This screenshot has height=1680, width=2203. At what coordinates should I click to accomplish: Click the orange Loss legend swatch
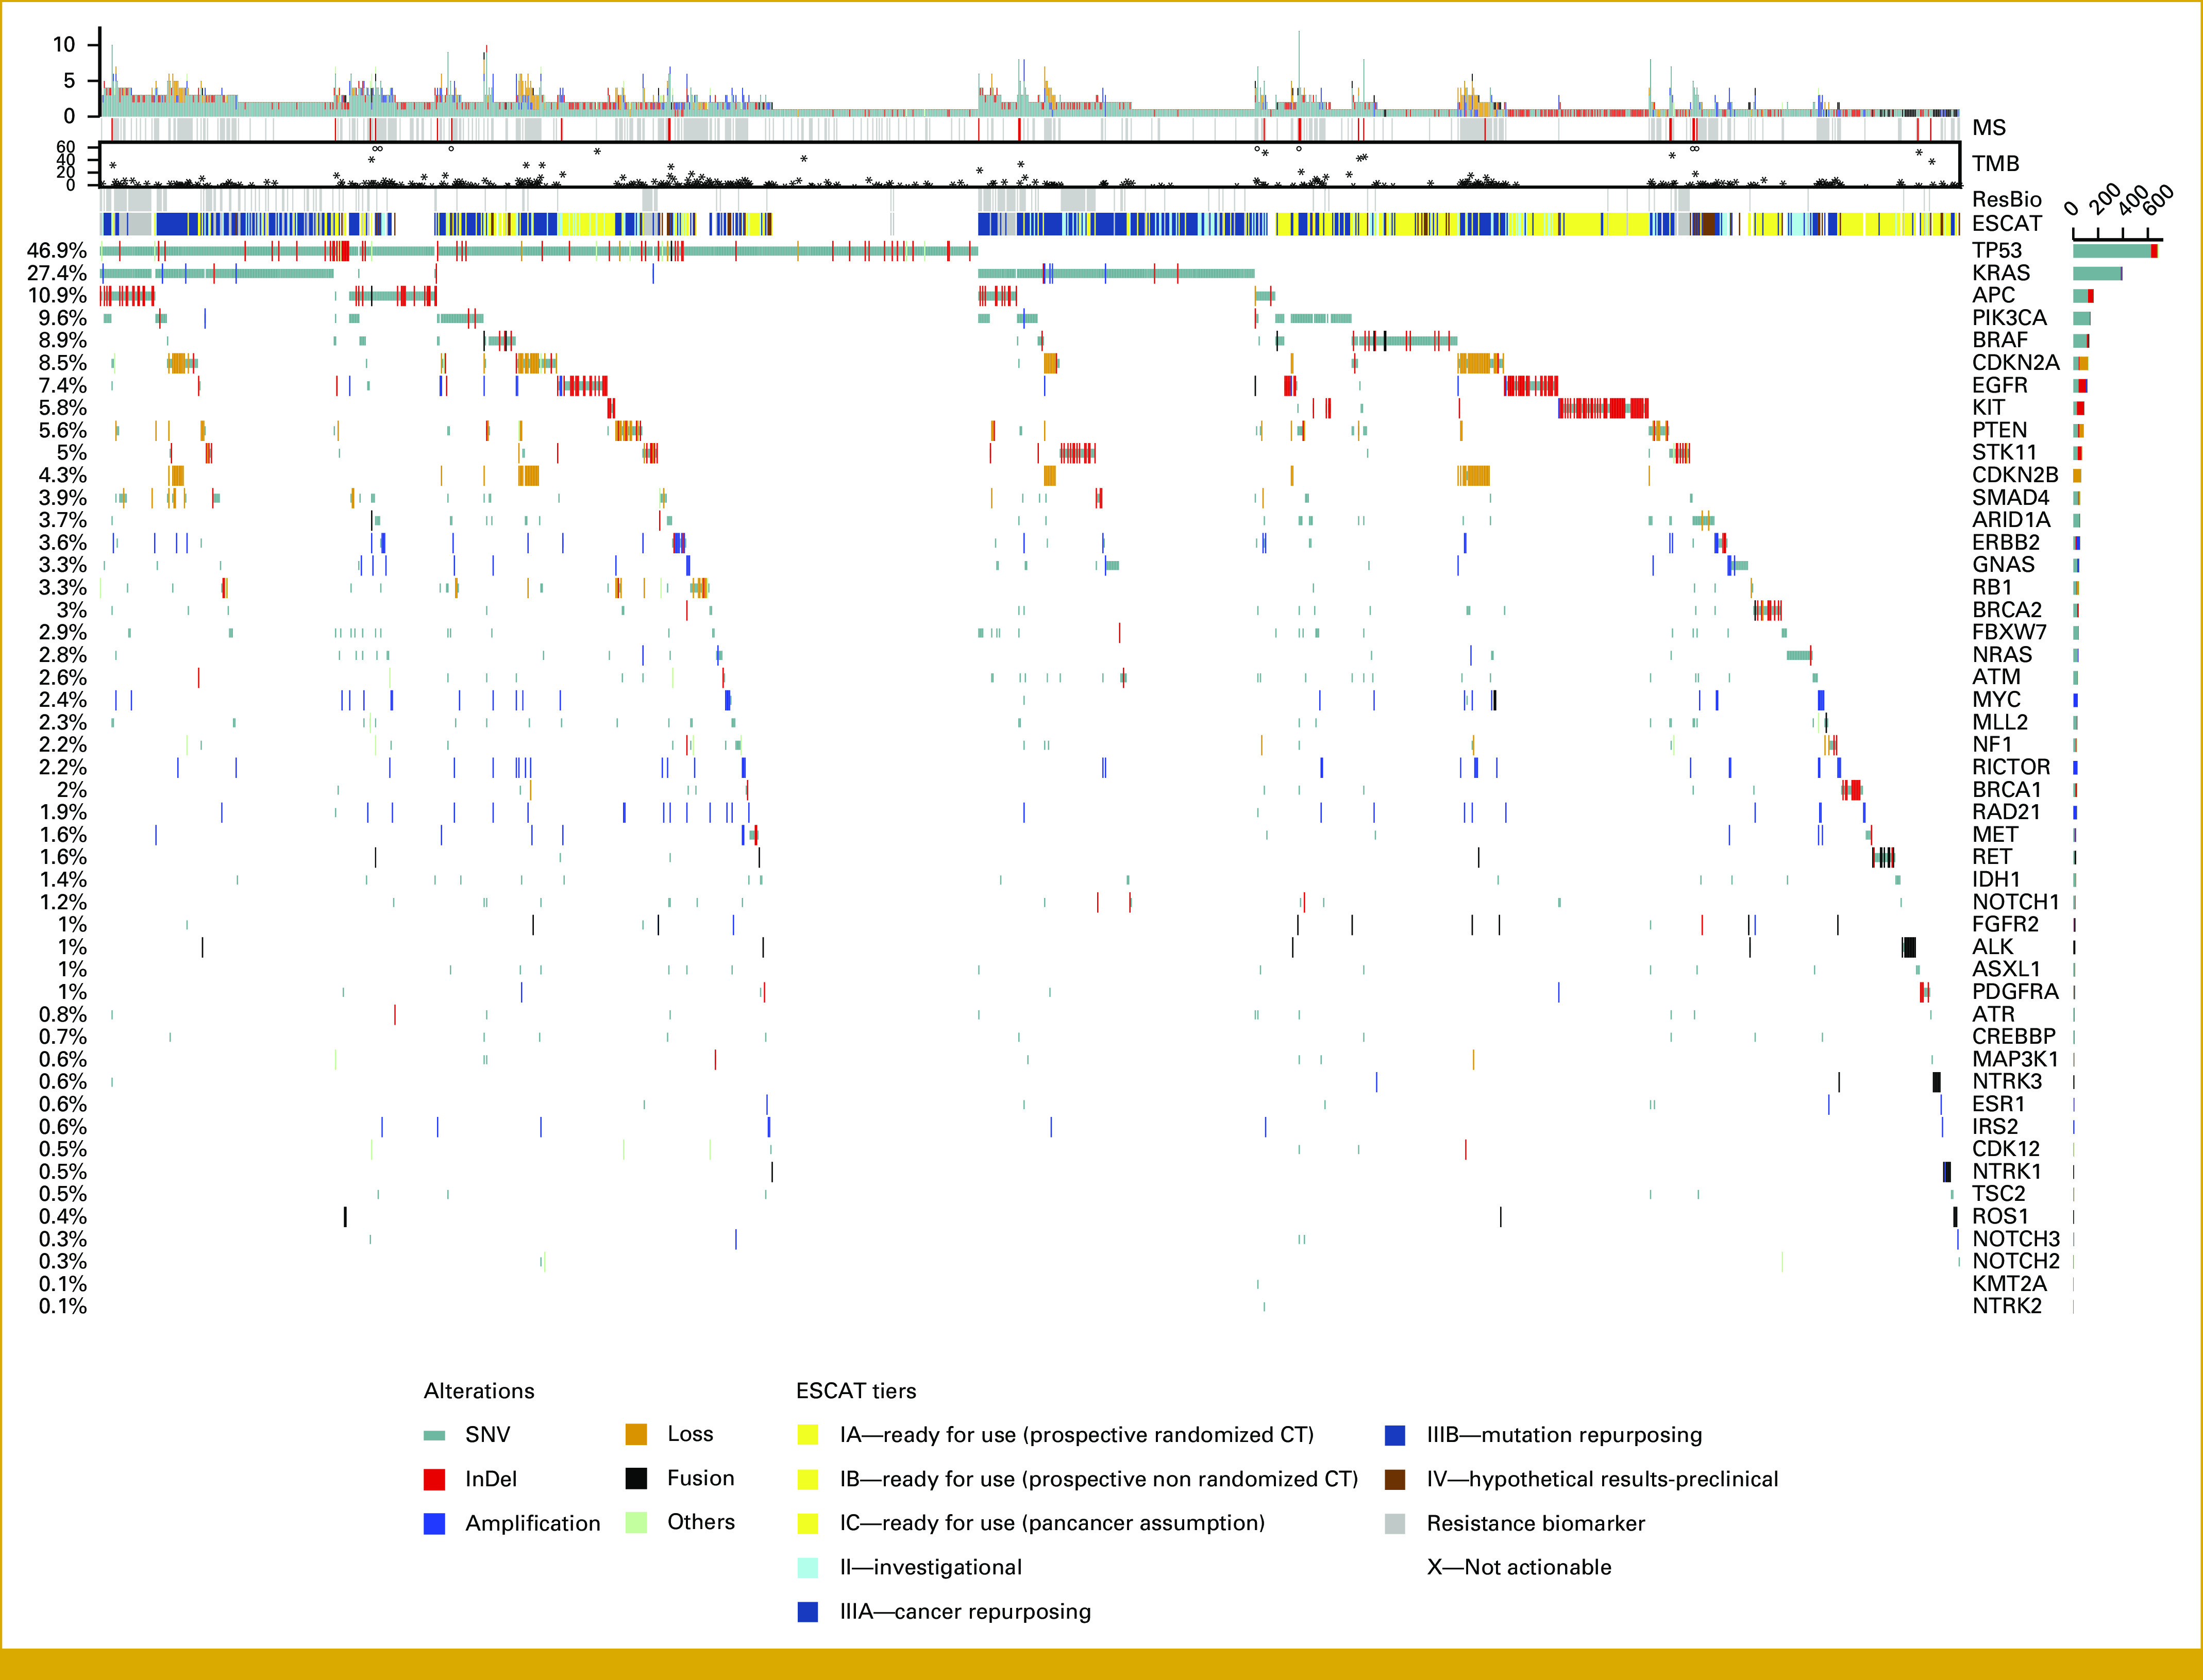click(636, 1434)
